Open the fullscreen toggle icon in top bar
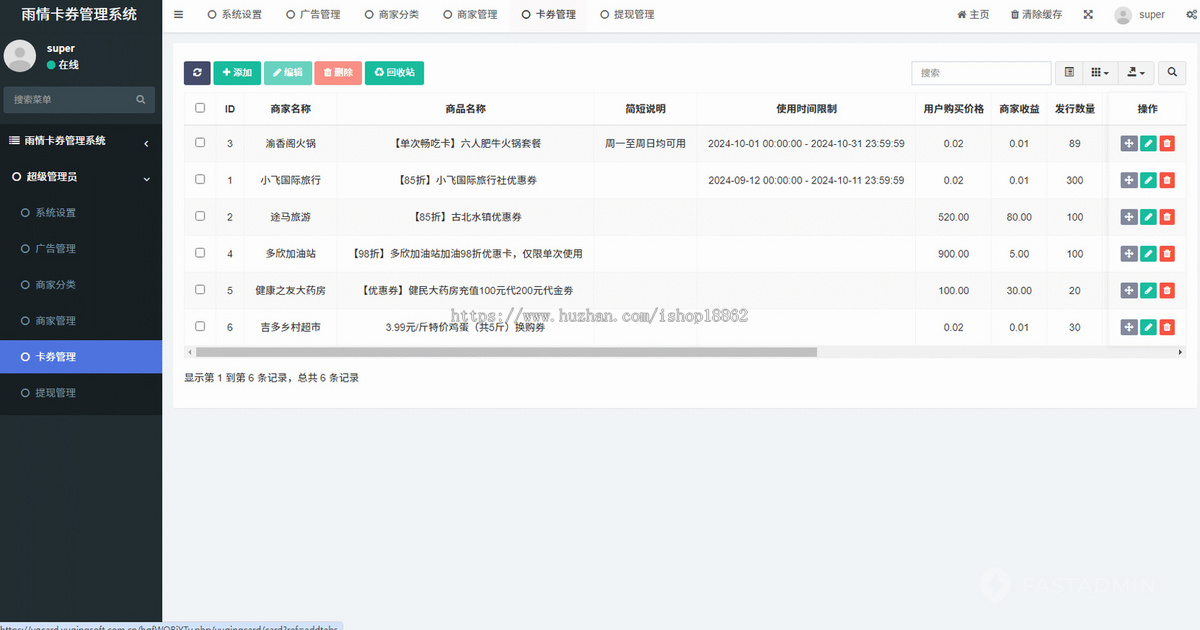The image size is (1200, 630). pos(1088,14)
